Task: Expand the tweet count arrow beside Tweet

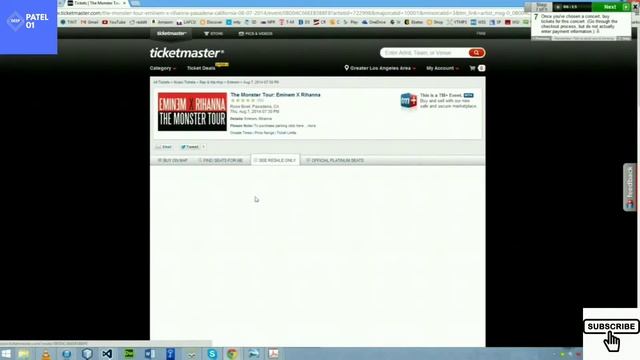Action: point(203,147)
